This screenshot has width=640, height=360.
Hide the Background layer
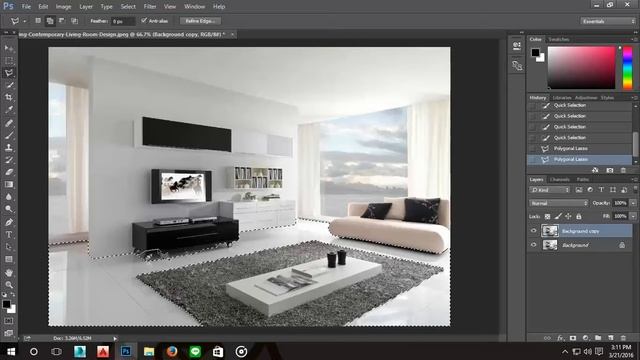[533, 245]
